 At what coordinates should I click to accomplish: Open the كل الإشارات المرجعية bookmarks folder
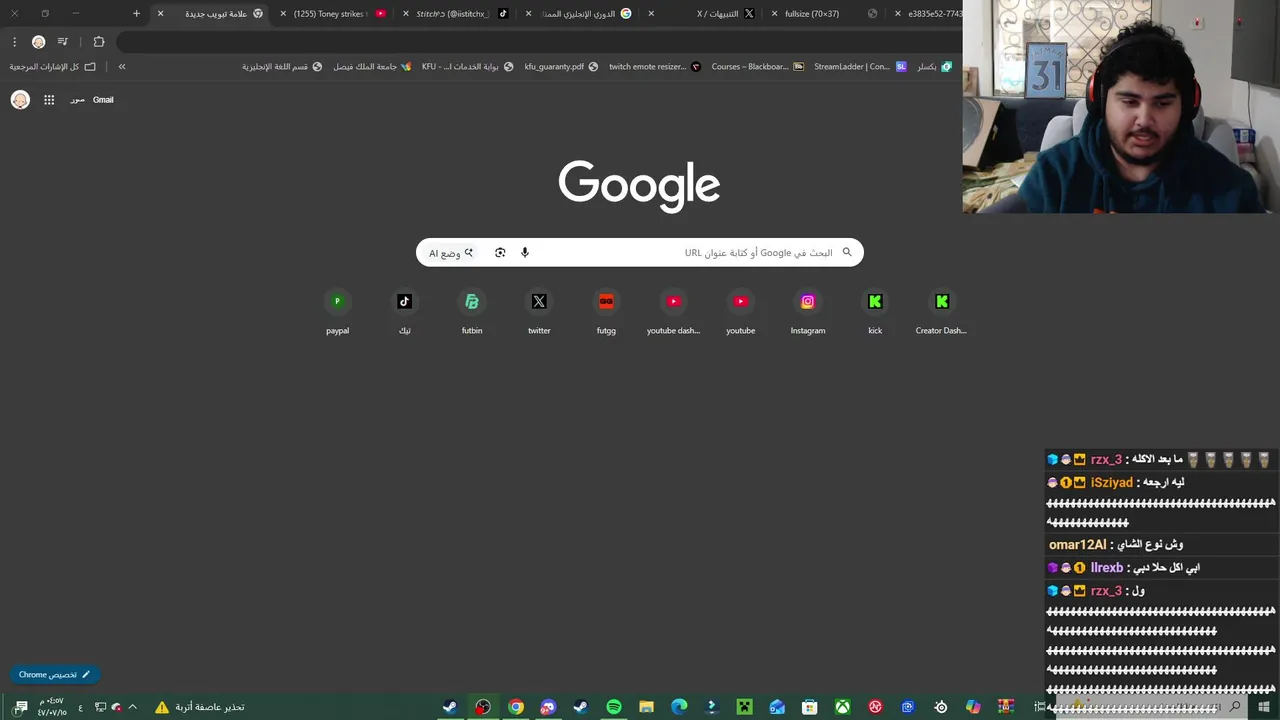[x=53, y=67]
